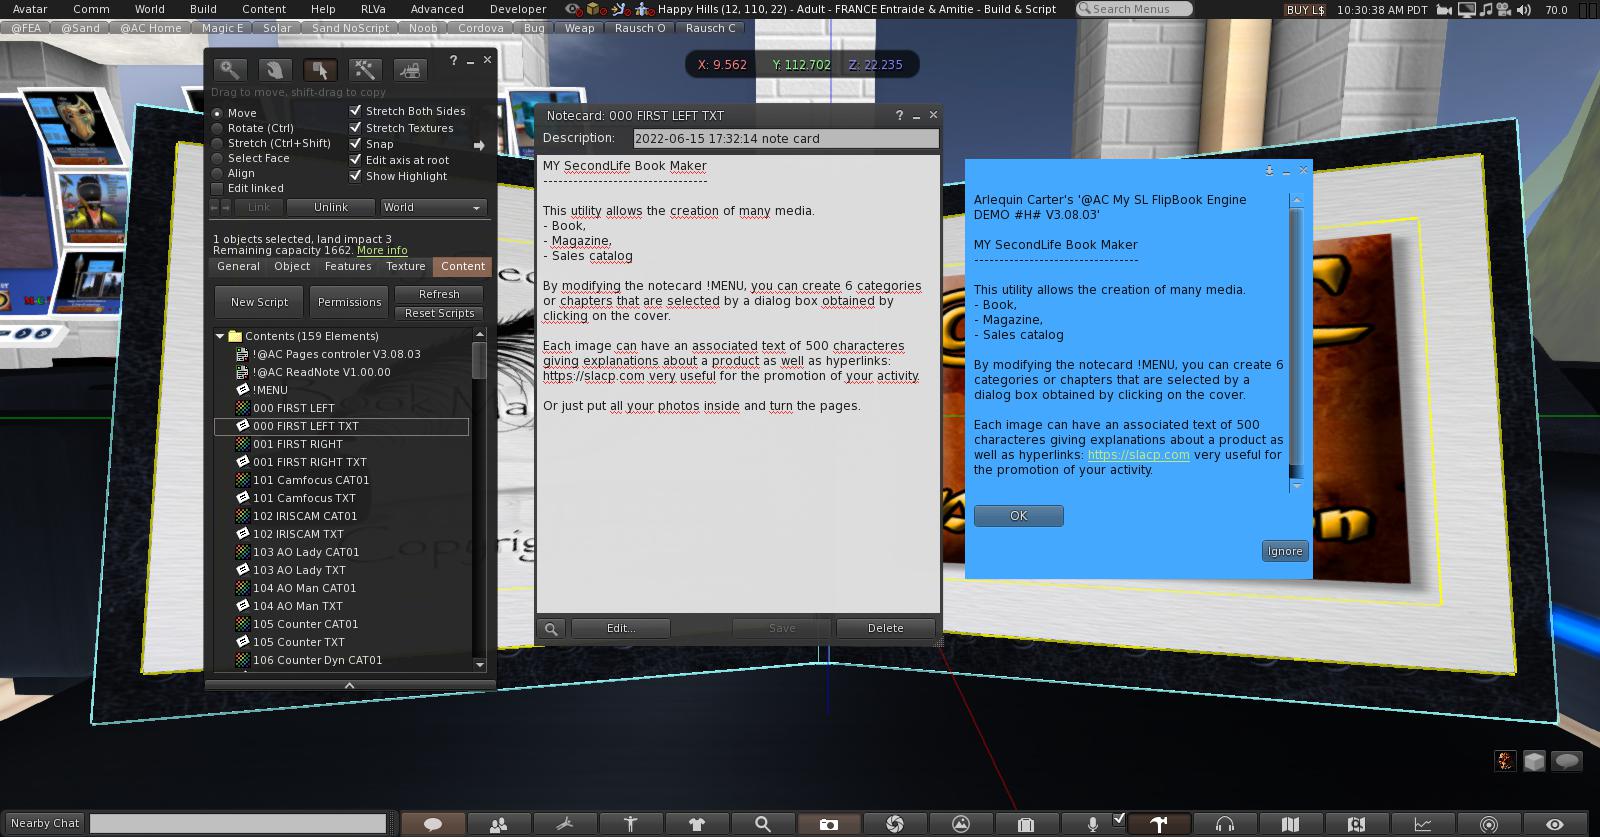
Task: Click the world map icon in toolbar
Action: pyautogui.click(x=1290, y=824)
